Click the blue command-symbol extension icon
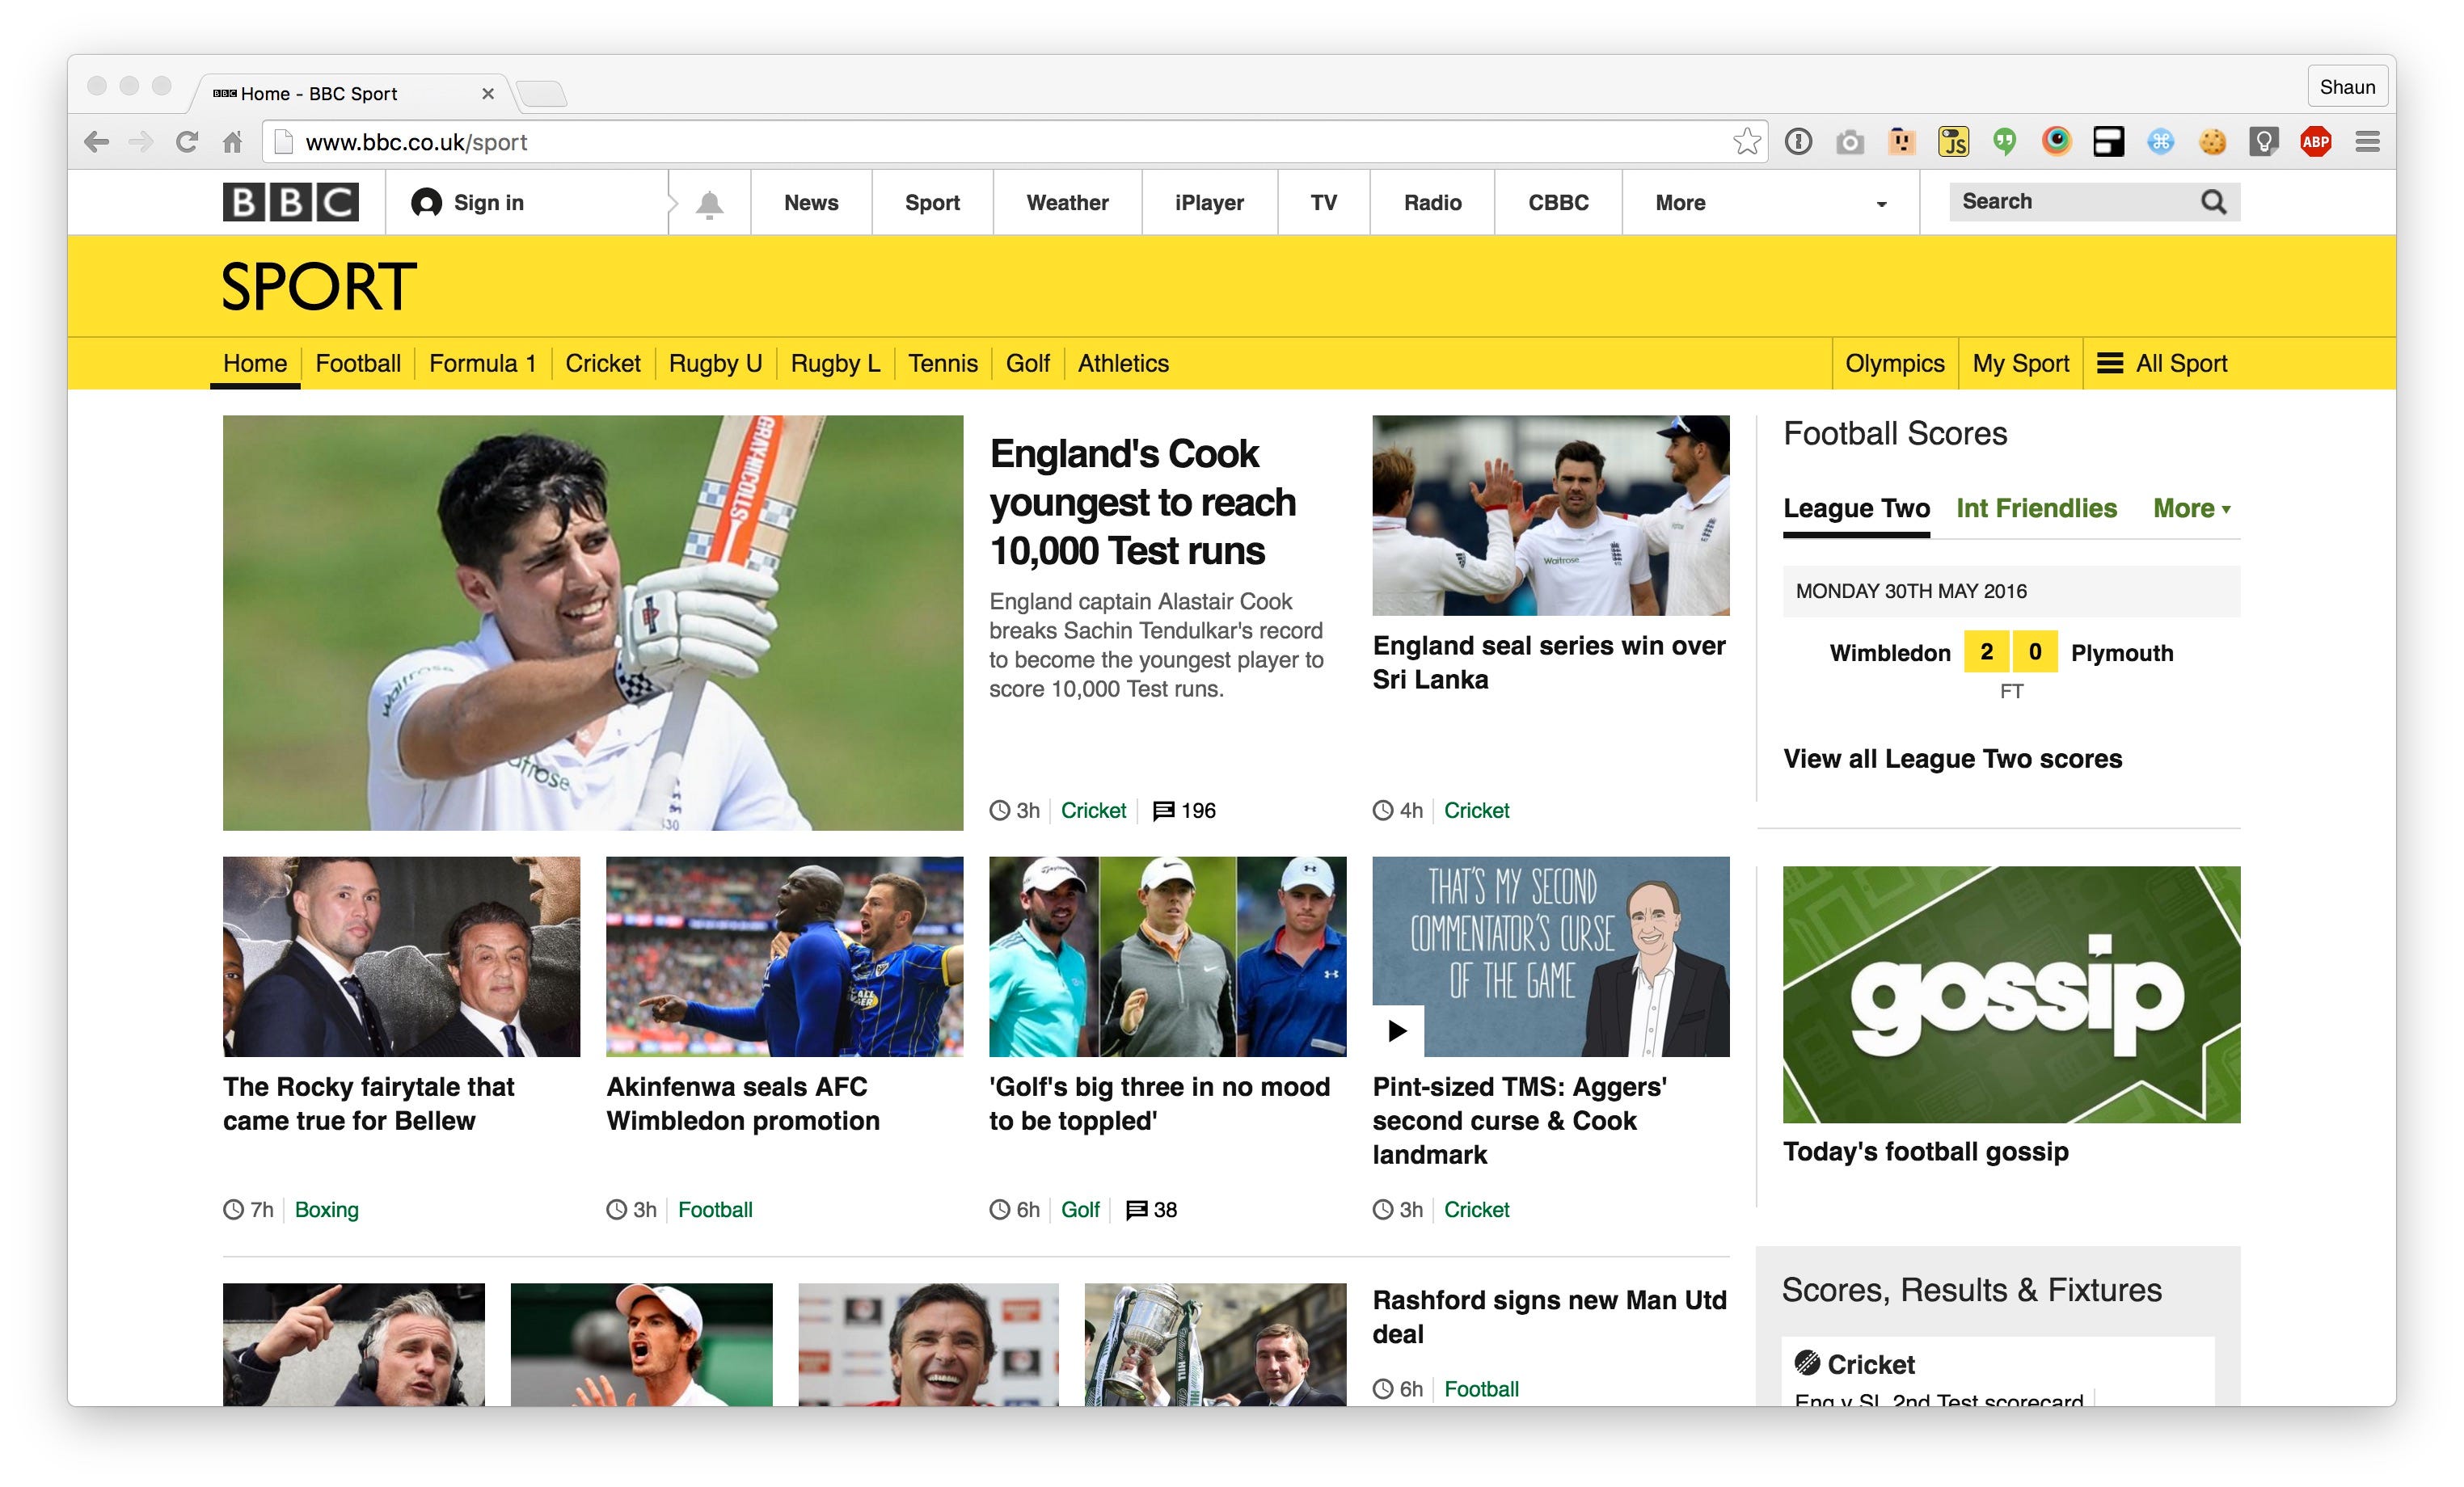 coord(2160,142)
